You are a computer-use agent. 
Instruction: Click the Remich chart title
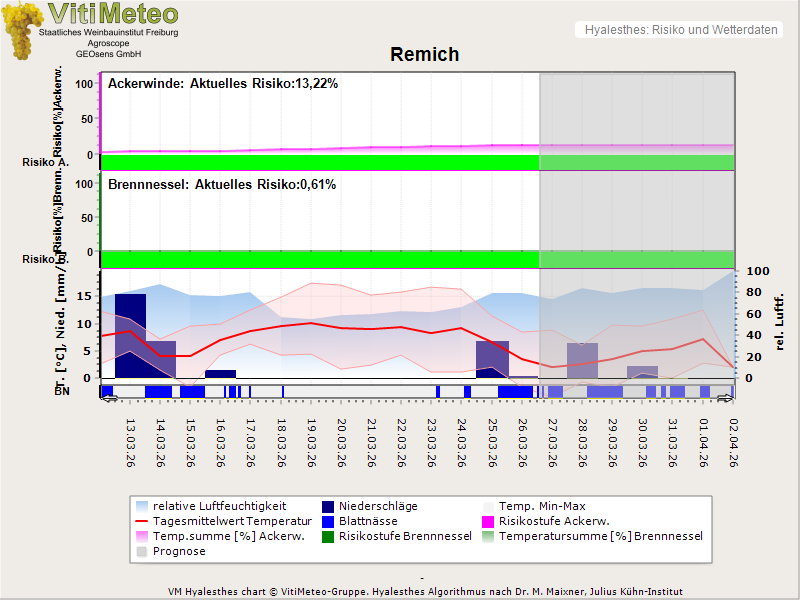tap(424, 55)
